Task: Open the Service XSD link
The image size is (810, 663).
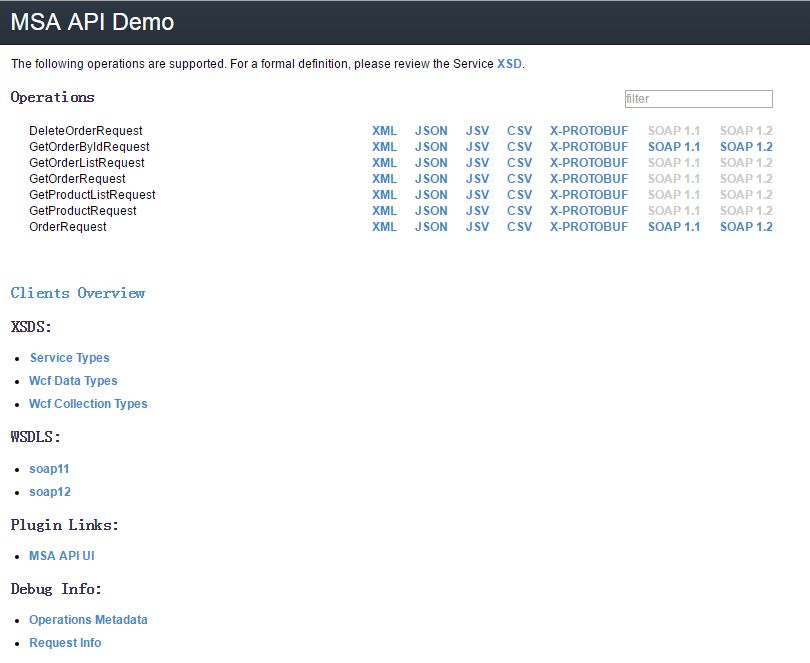Action: (x=509, y=64)
